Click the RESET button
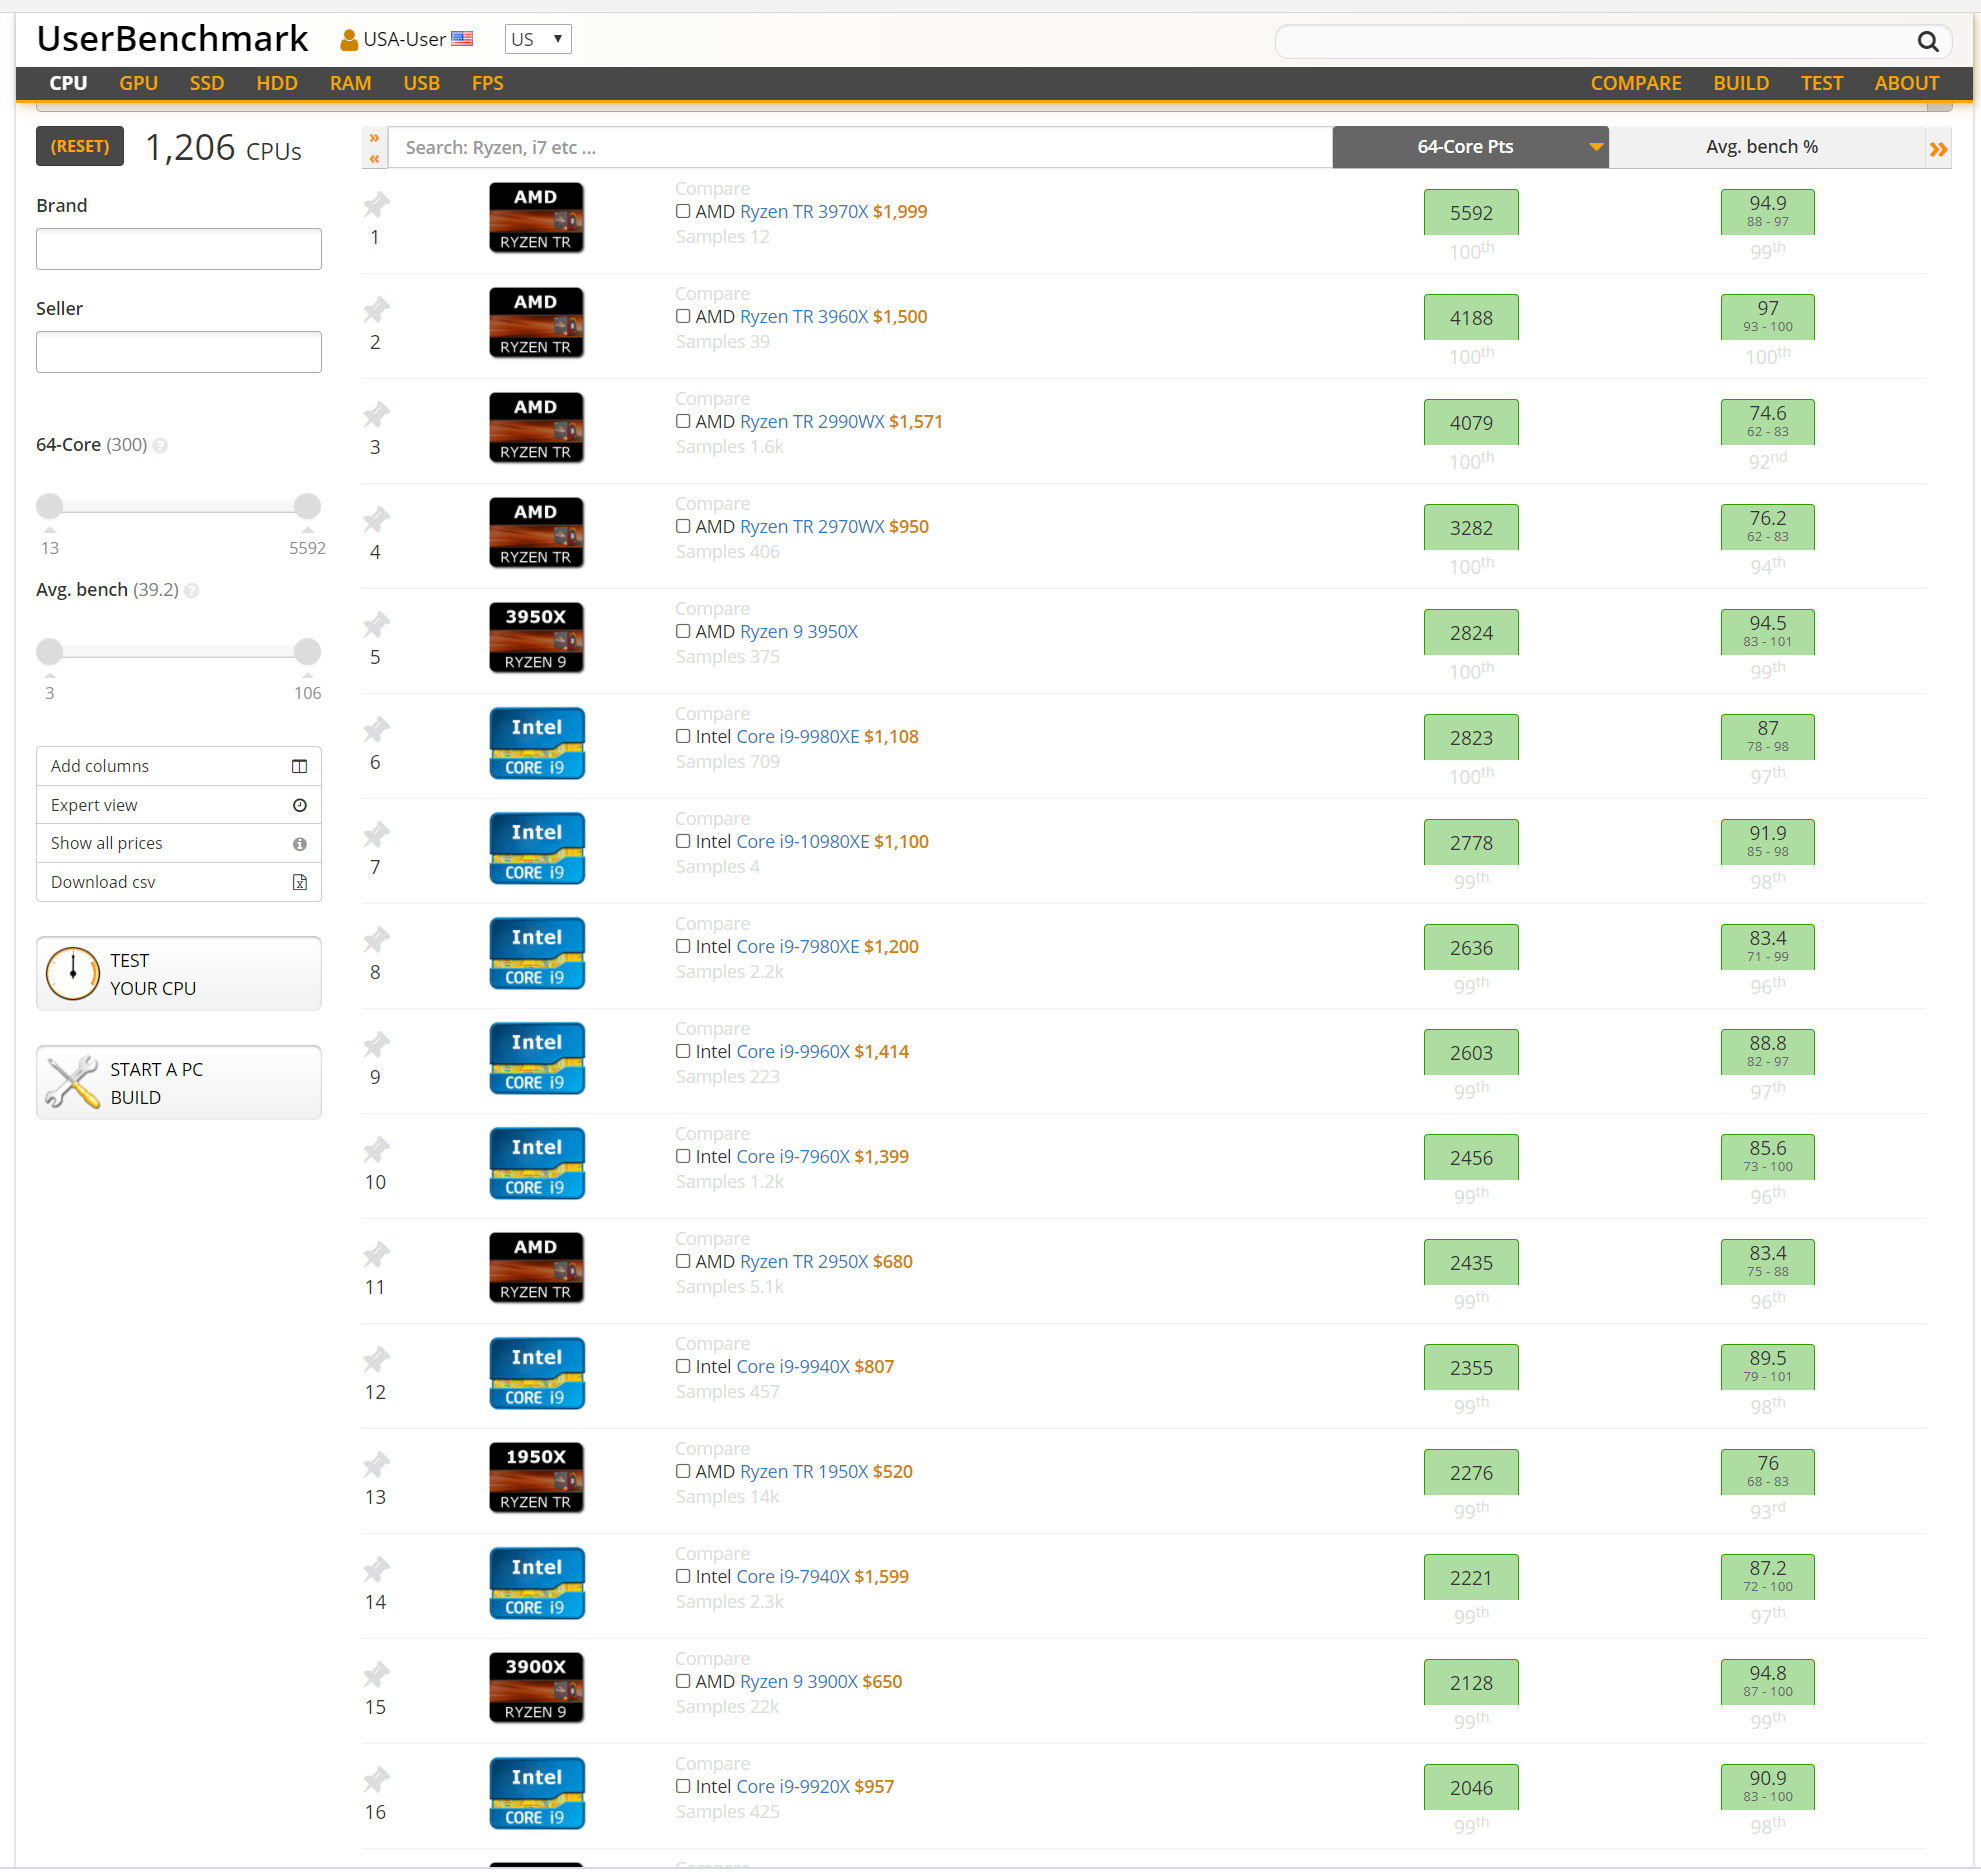This screenshot has width=1981, height=1875. click(x=80, y=146)
